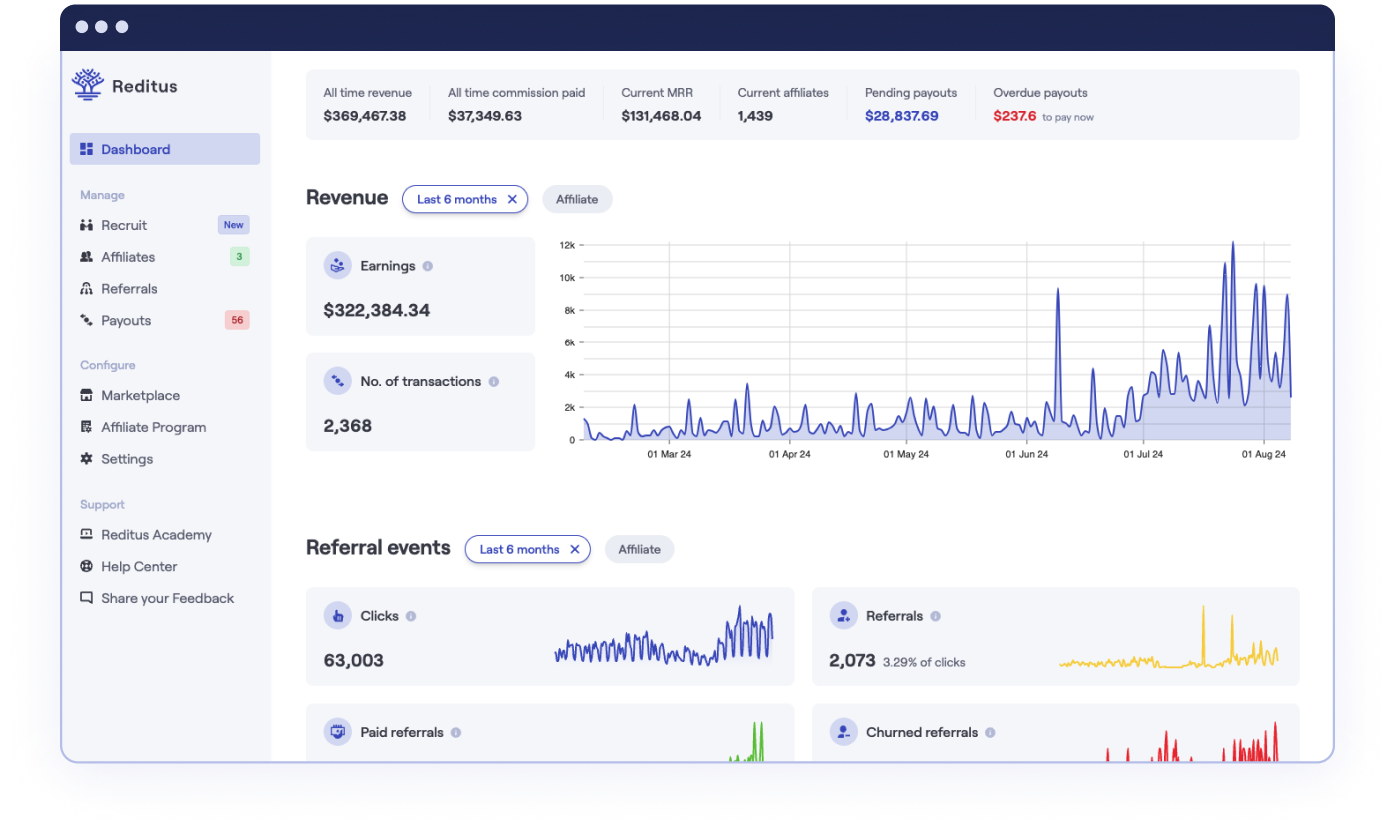Select the Dashboard grid icon
The width and height of the screenshot is (1395, 833).
[84, 148]
